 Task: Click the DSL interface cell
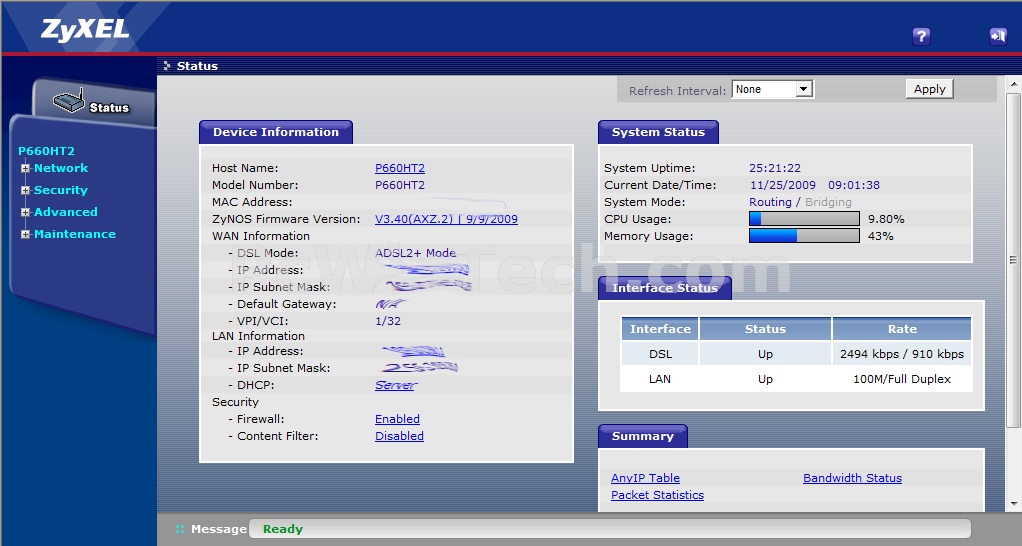point(660,354)
